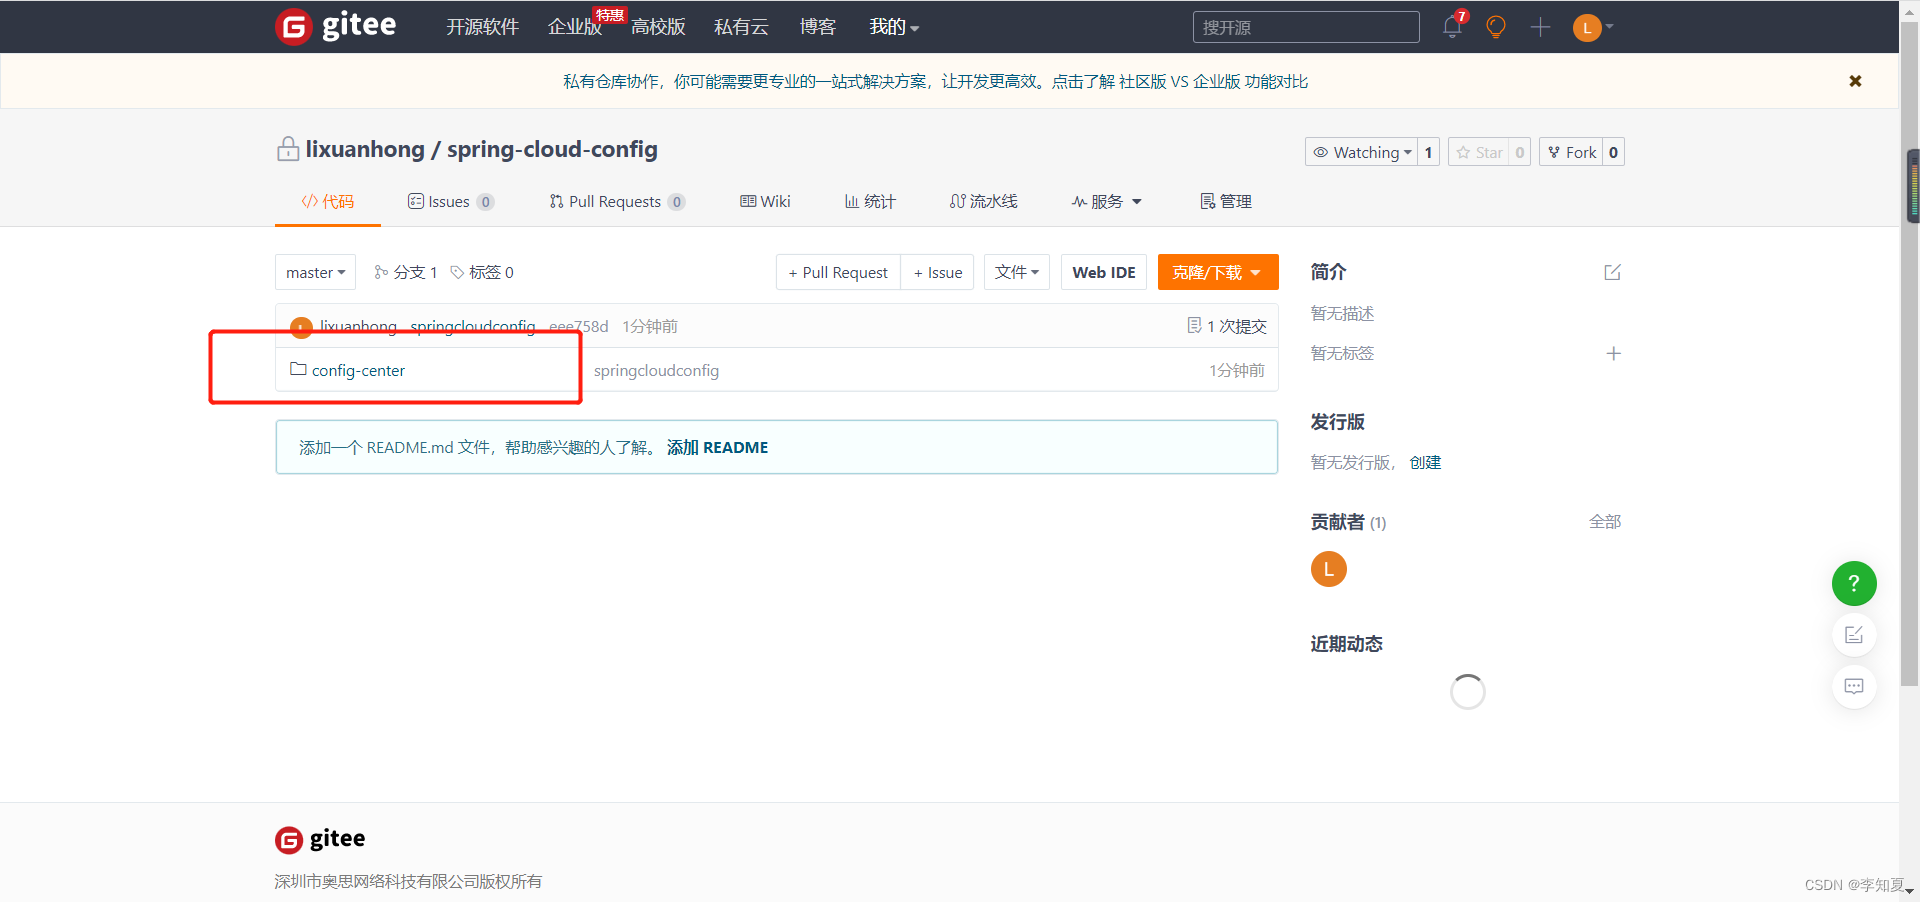
Task: Click the Gitee logo in header
Action: tap(336, 26)
